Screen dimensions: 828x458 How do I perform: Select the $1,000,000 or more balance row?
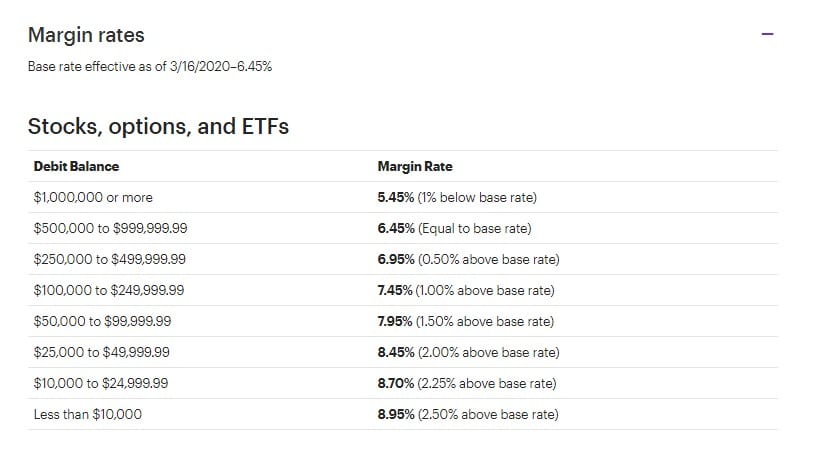coord(93,197)
